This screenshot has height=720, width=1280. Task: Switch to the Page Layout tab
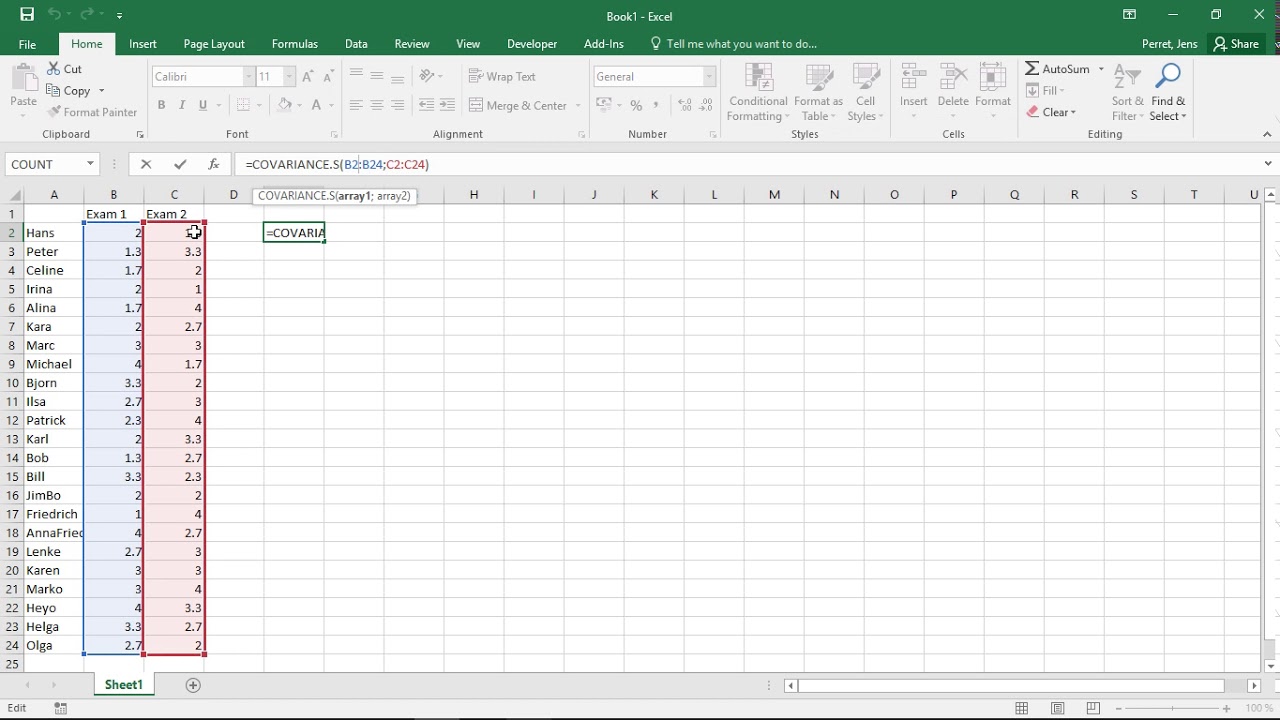coord(214,44)
